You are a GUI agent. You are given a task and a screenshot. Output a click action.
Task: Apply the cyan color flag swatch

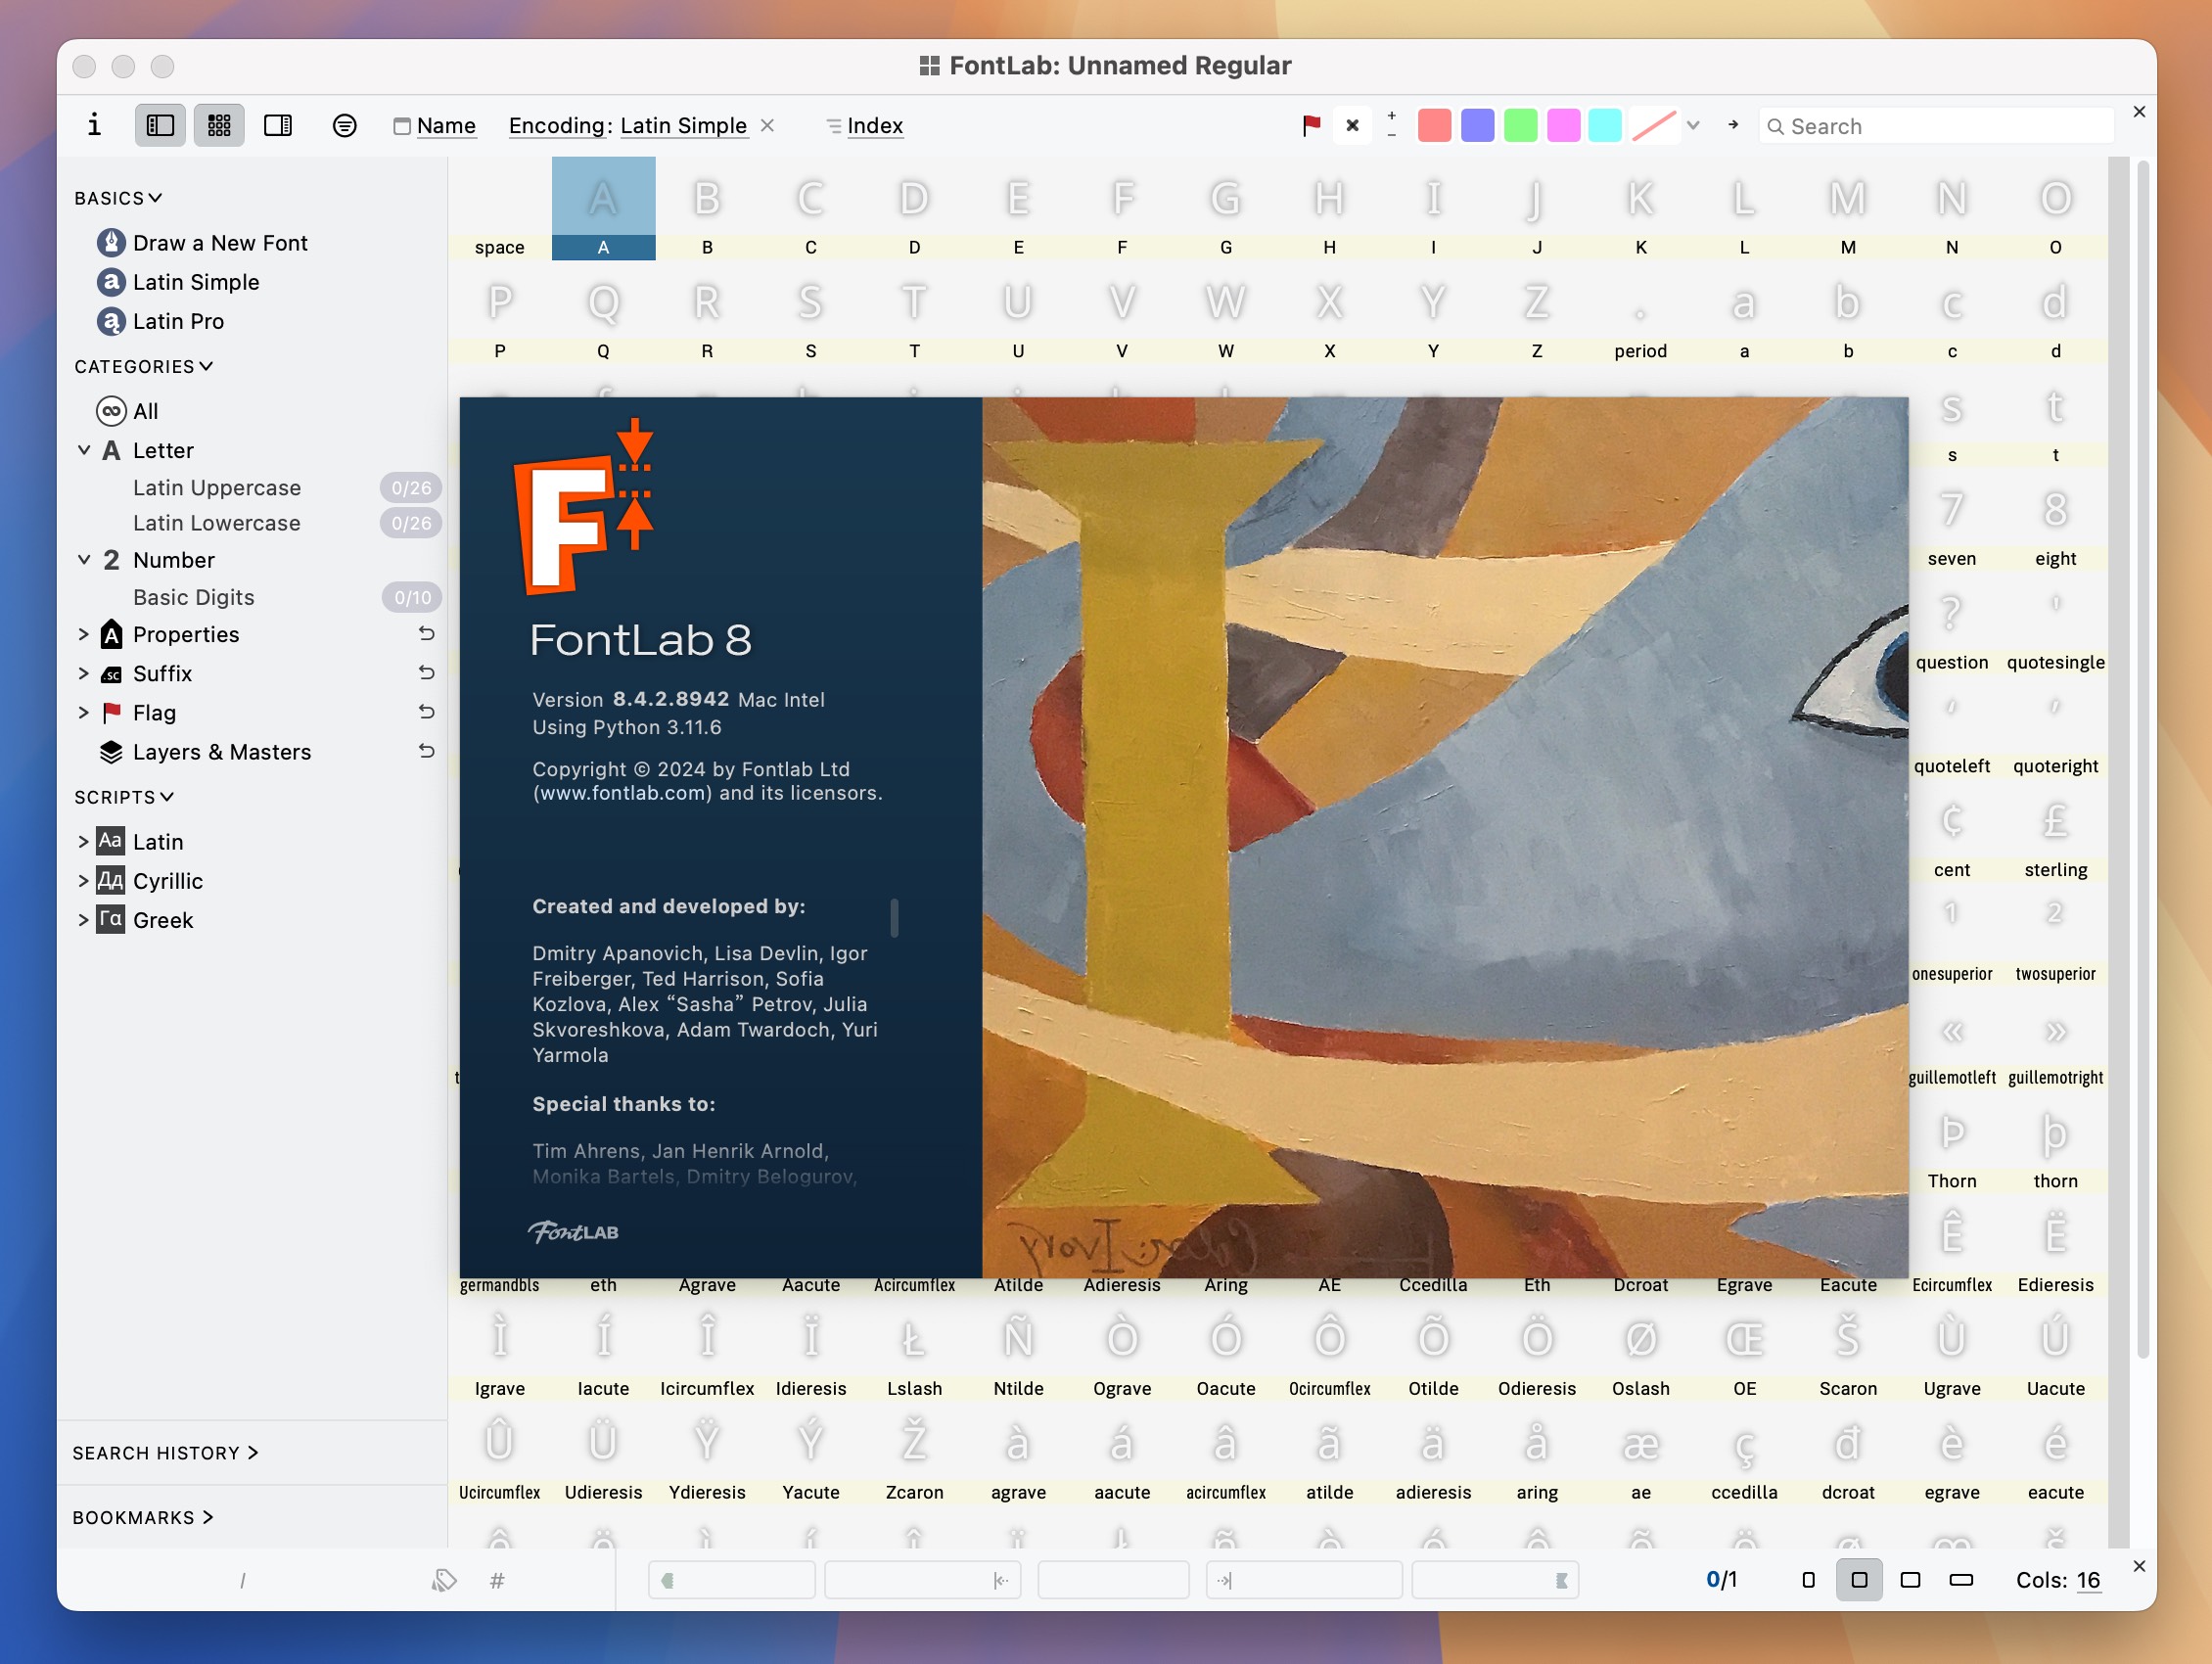tap(1605, 125)
